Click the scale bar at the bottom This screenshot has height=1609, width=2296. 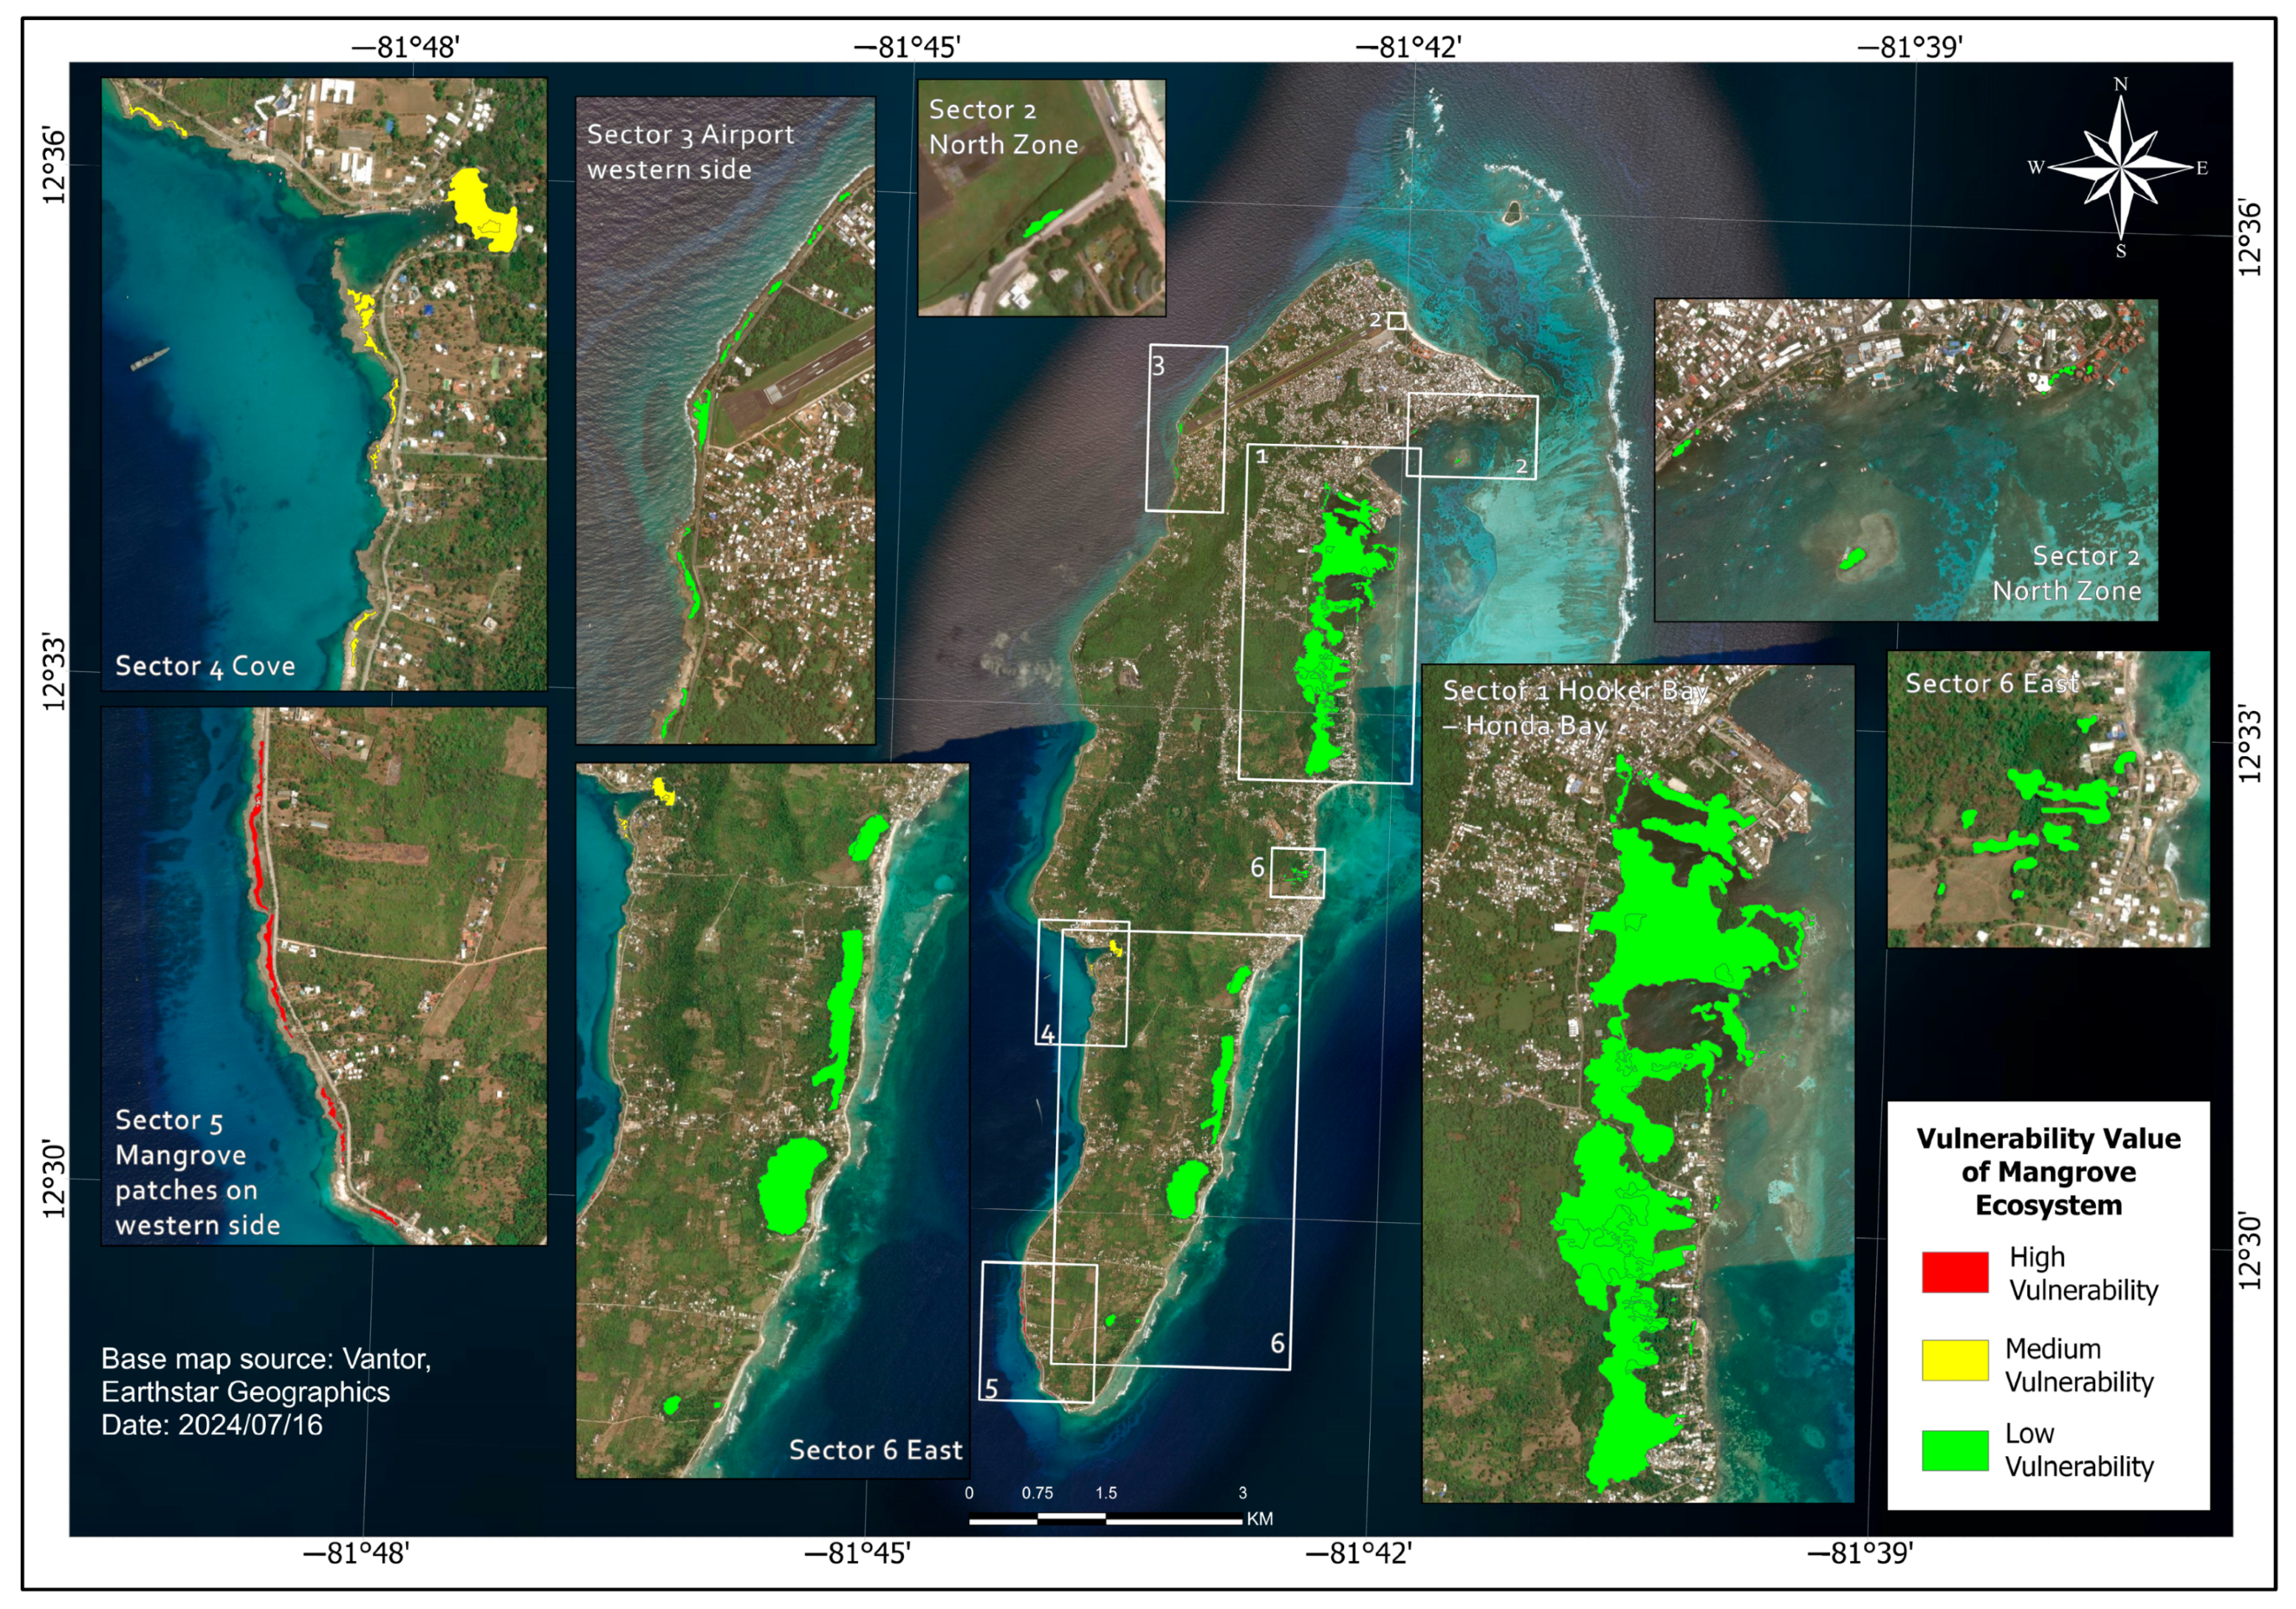click(x=1106, y=1519)
